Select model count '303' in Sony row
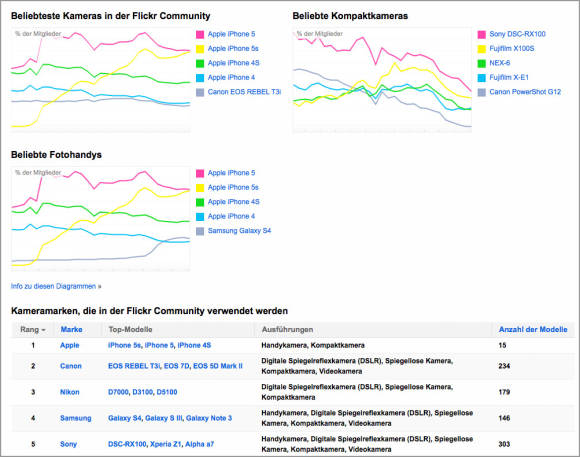The width and height of the screenshot is (580, 457). (x=504, y=444)
